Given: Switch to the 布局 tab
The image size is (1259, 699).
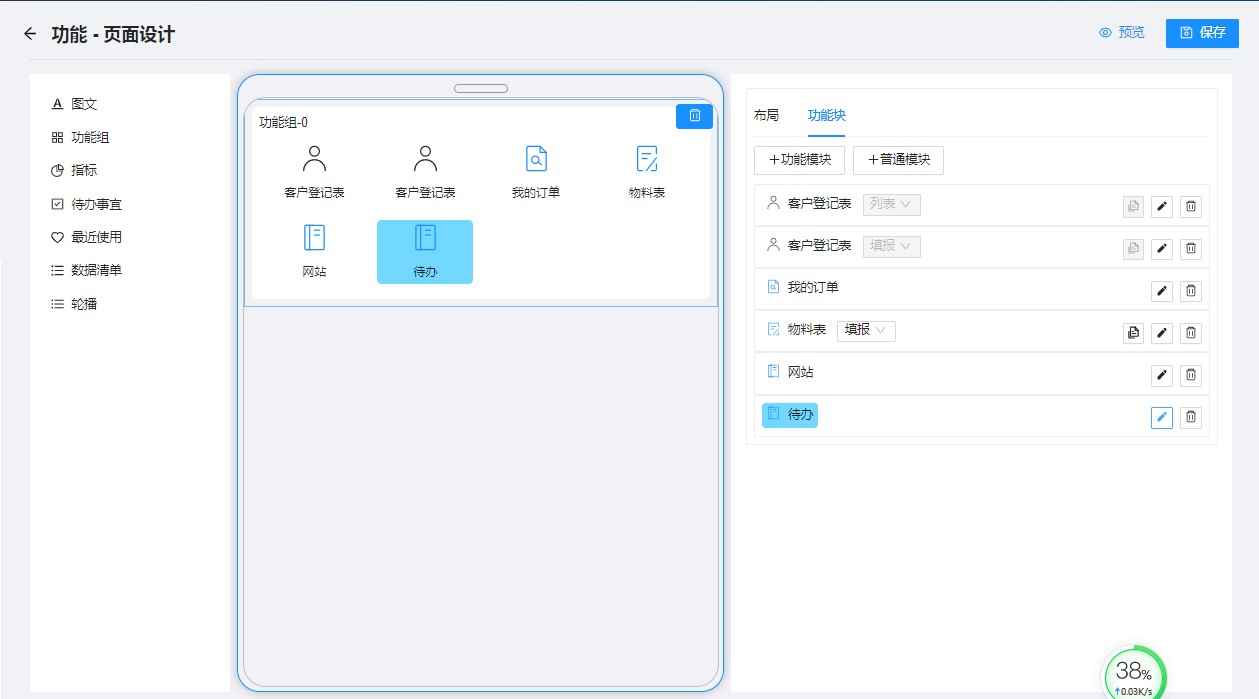Looking at the screenshot, I should pyautogui.click(x=766, y=115).
